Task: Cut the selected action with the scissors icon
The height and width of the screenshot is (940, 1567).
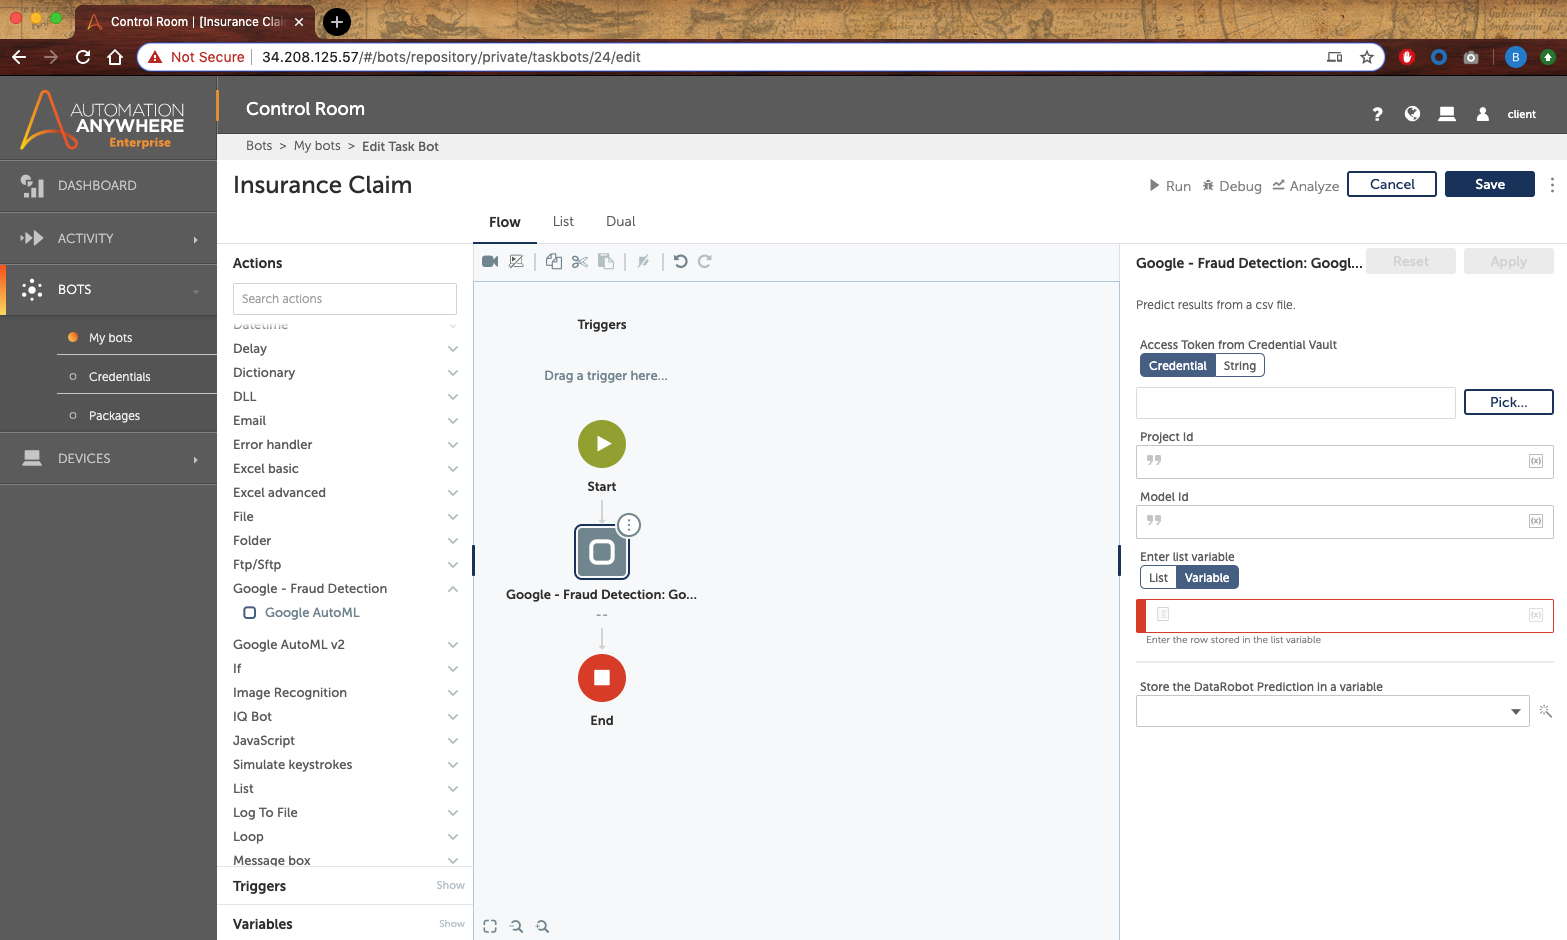Action: point(580,261)
